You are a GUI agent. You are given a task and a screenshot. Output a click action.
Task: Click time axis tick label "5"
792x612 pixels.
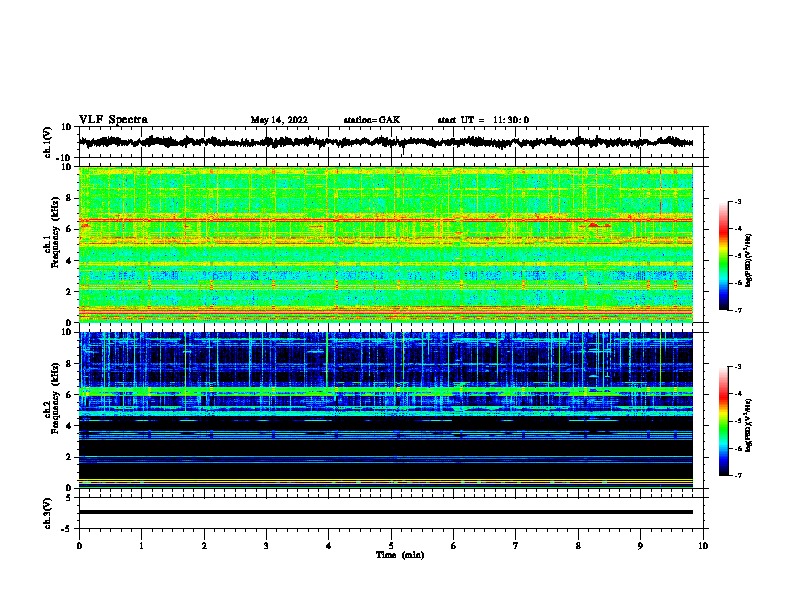pyautogui.click(x=391, y=546)
